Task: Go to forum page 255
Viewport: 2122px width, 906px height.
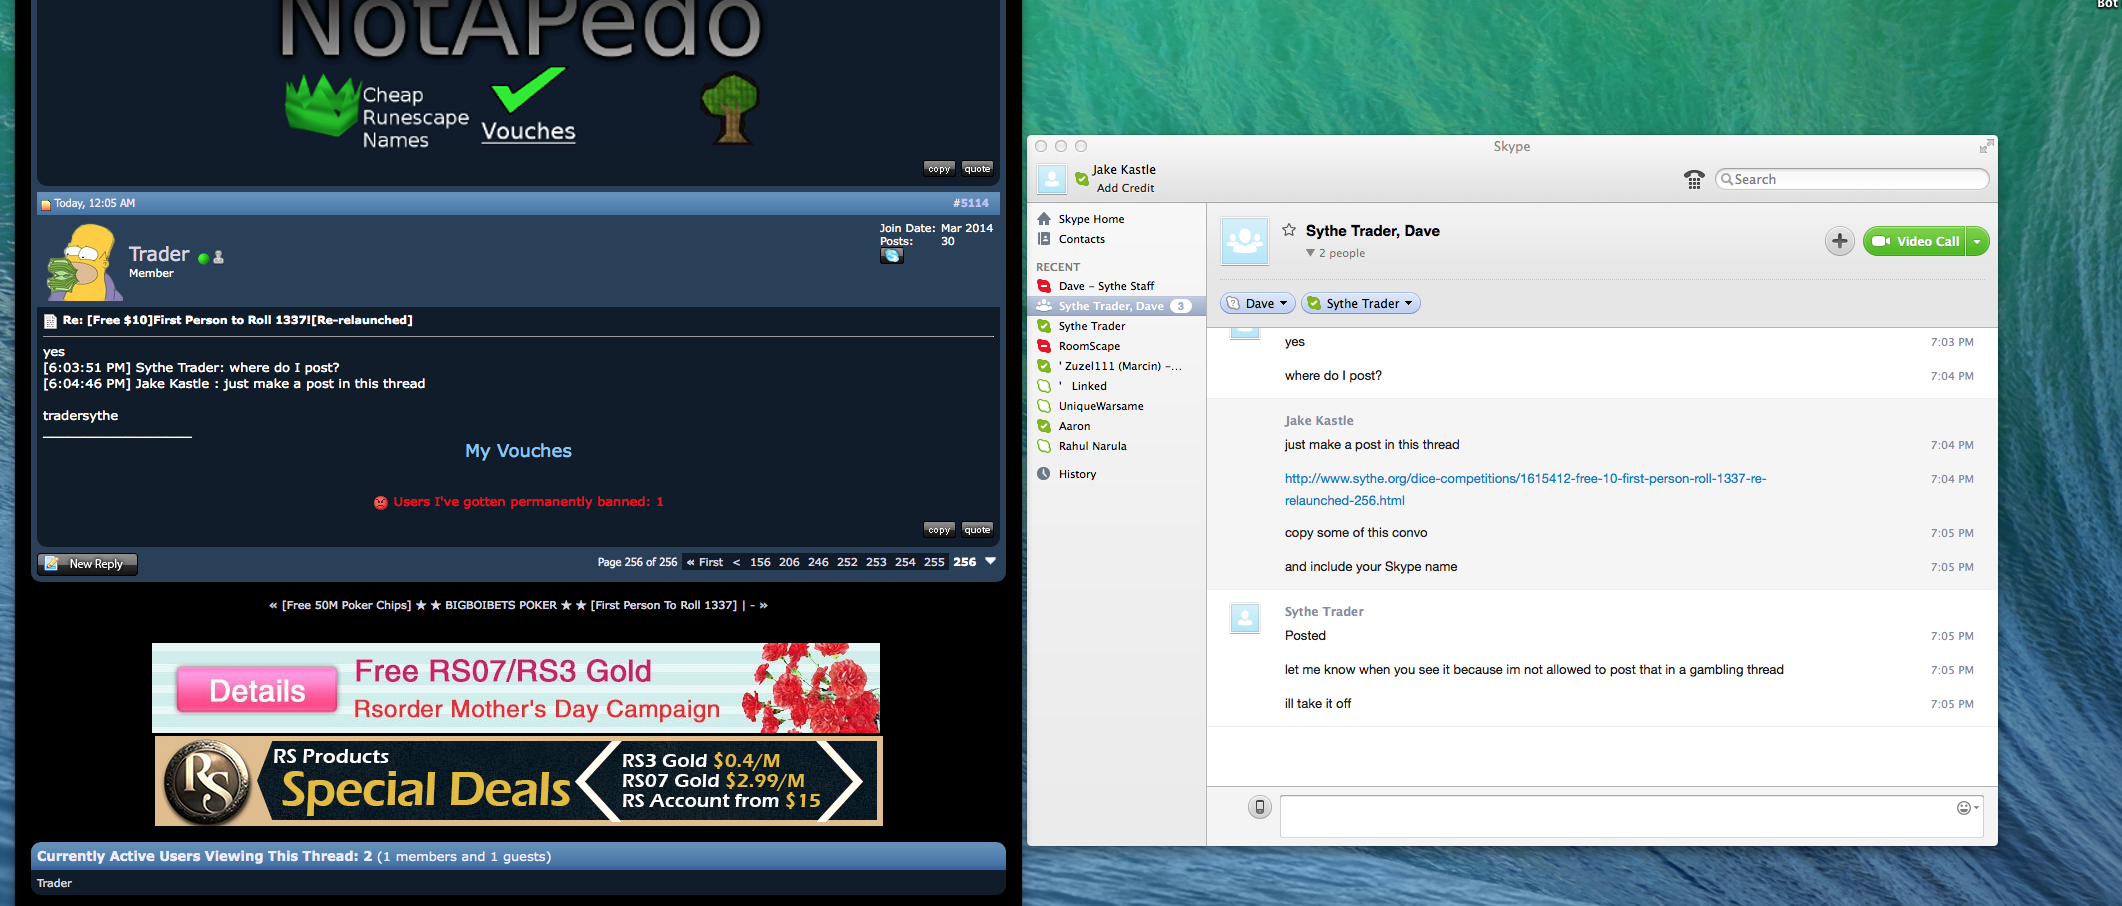Action: [934, 562]
